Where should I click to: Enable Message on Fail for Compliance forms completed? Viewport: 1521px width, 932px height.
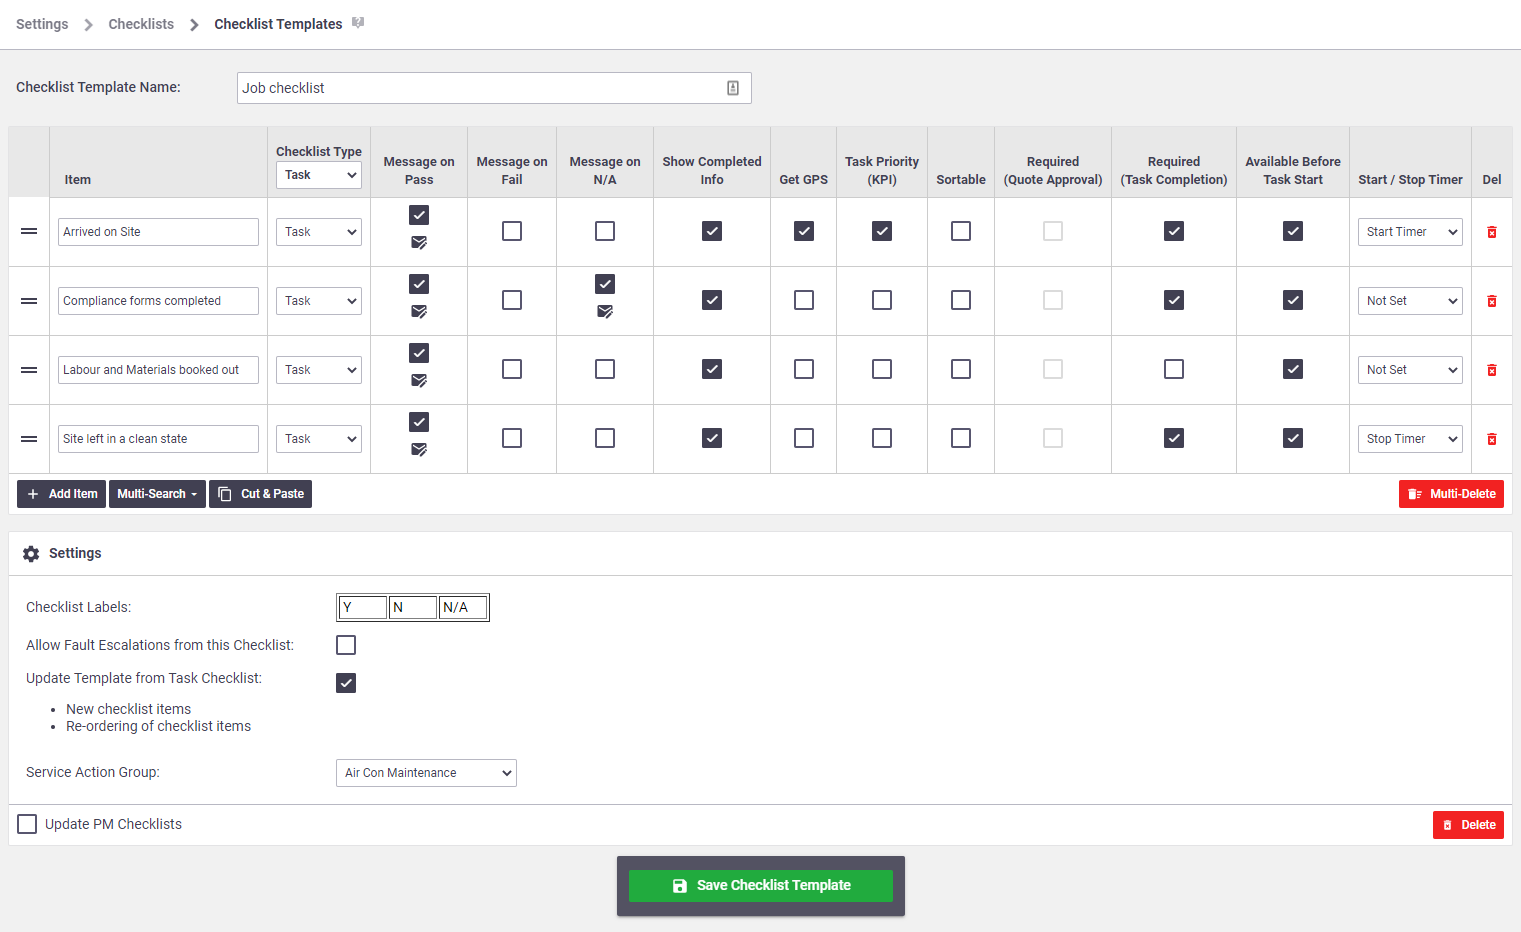512,300
